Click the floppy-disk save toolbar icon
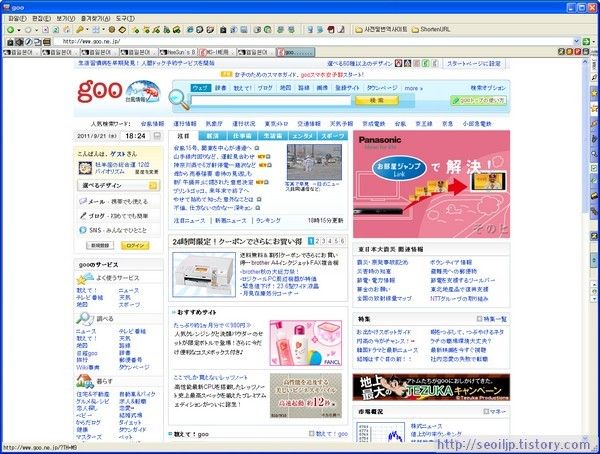 pyautogui.click(x=244, y=30)
